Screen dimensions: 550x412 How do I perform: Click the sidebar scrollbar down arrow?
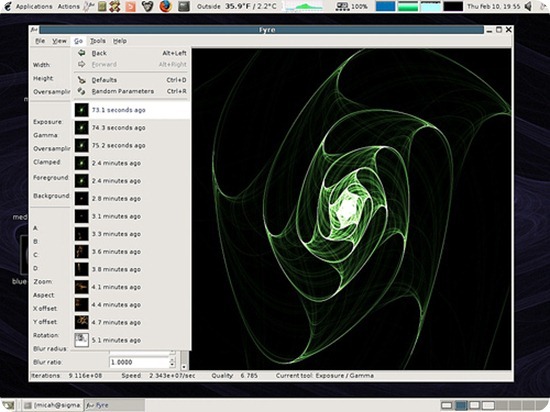(184, 367)
